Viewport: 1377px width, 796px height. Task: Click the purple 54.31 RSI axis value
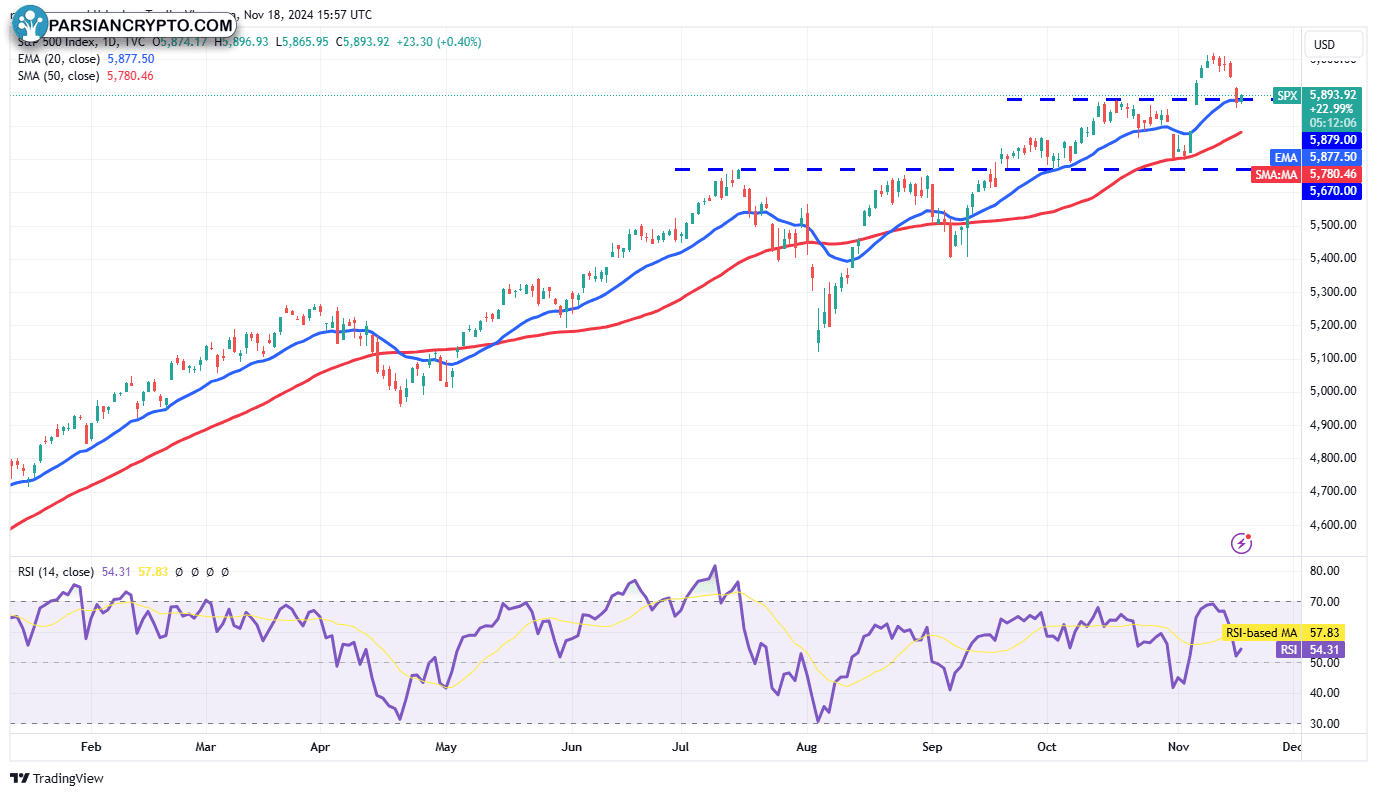tap(1323, 650)
